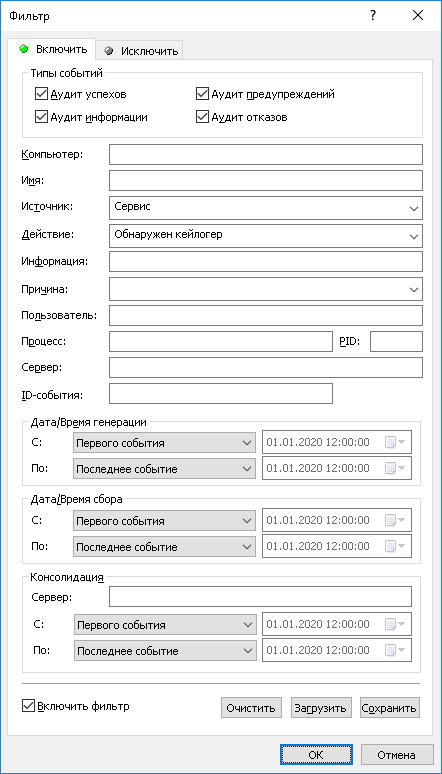442x774 pixels.
Task: Disable Включить фильтр checkbox
Action: pyautogui.click(x=28, y=706)
